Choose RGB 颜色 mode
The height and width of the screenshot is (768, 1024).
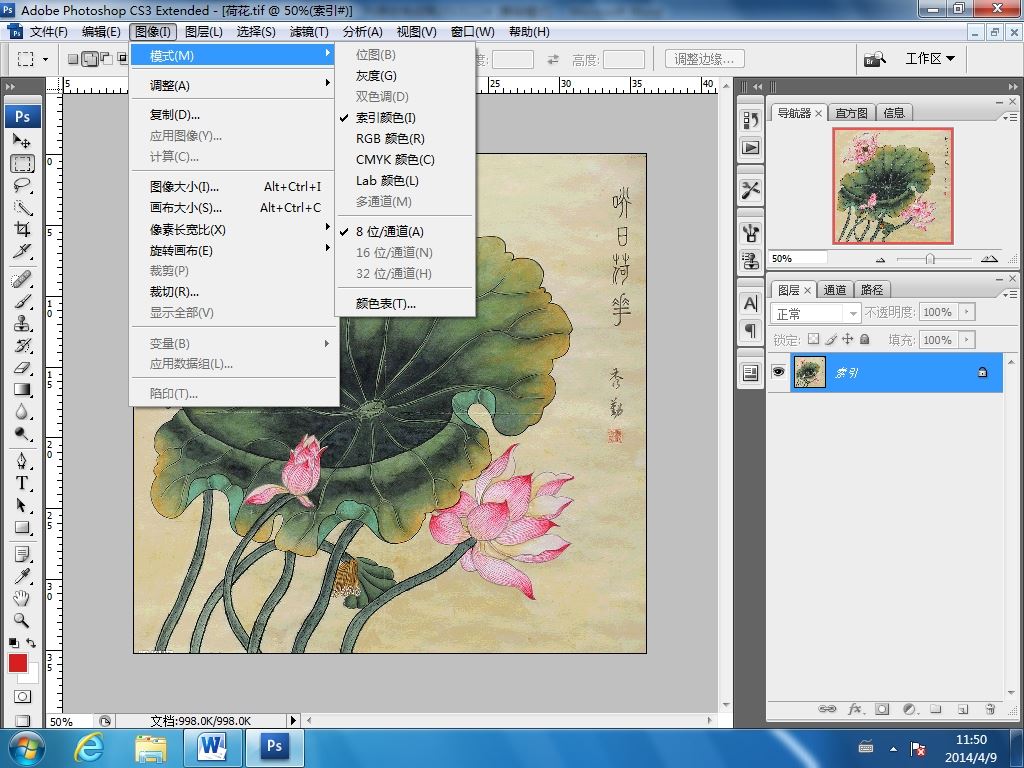(405, 138)
